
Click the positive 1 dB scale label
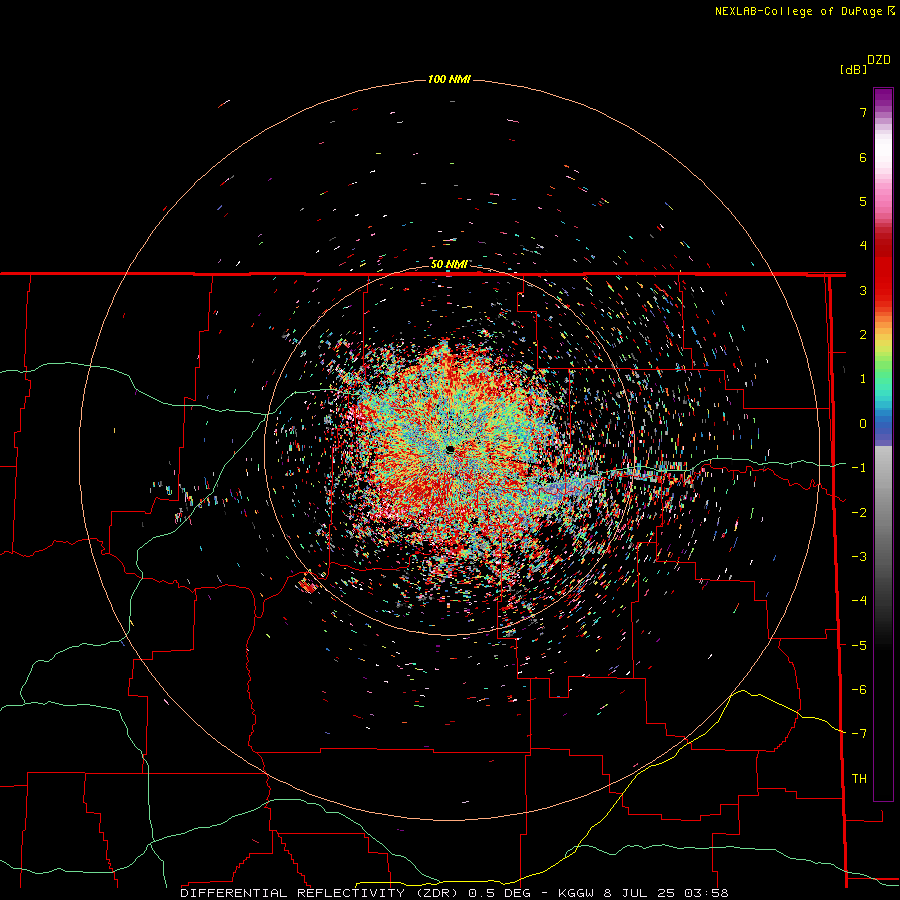[x=863, y=379]
